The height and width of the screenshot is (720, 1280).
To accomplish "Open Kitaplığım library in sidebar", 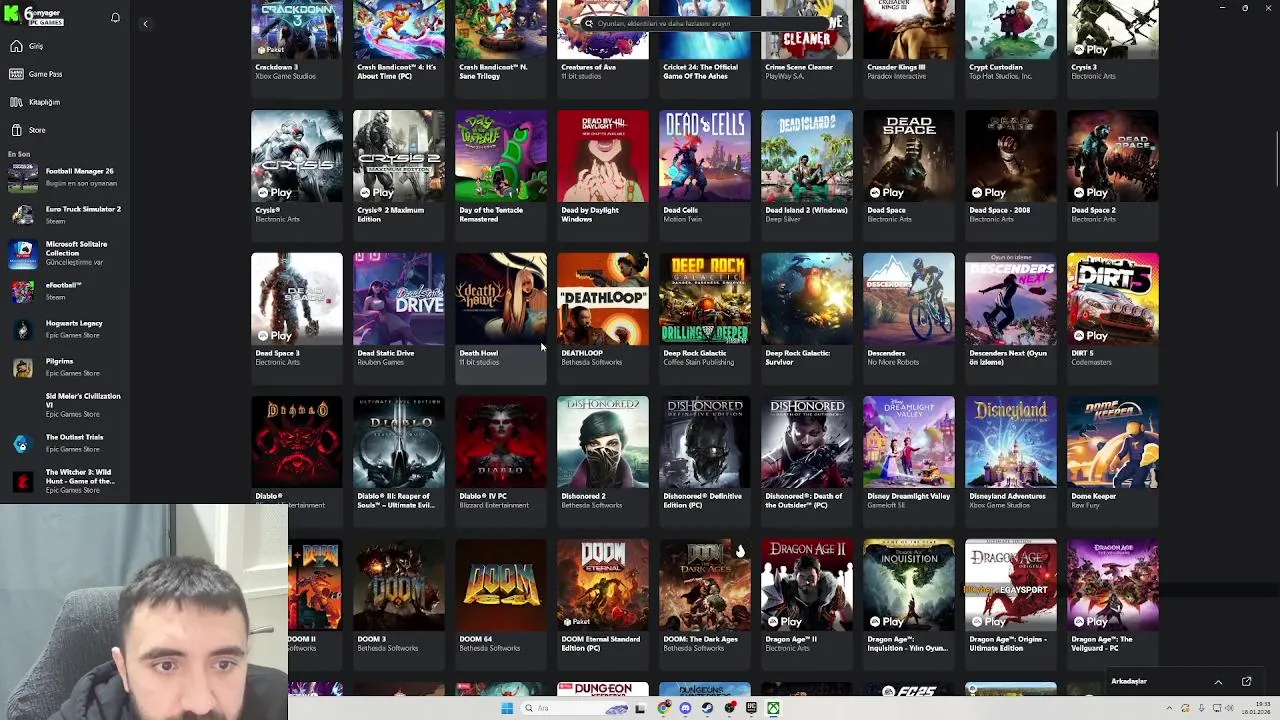I will tap(44, 102).
